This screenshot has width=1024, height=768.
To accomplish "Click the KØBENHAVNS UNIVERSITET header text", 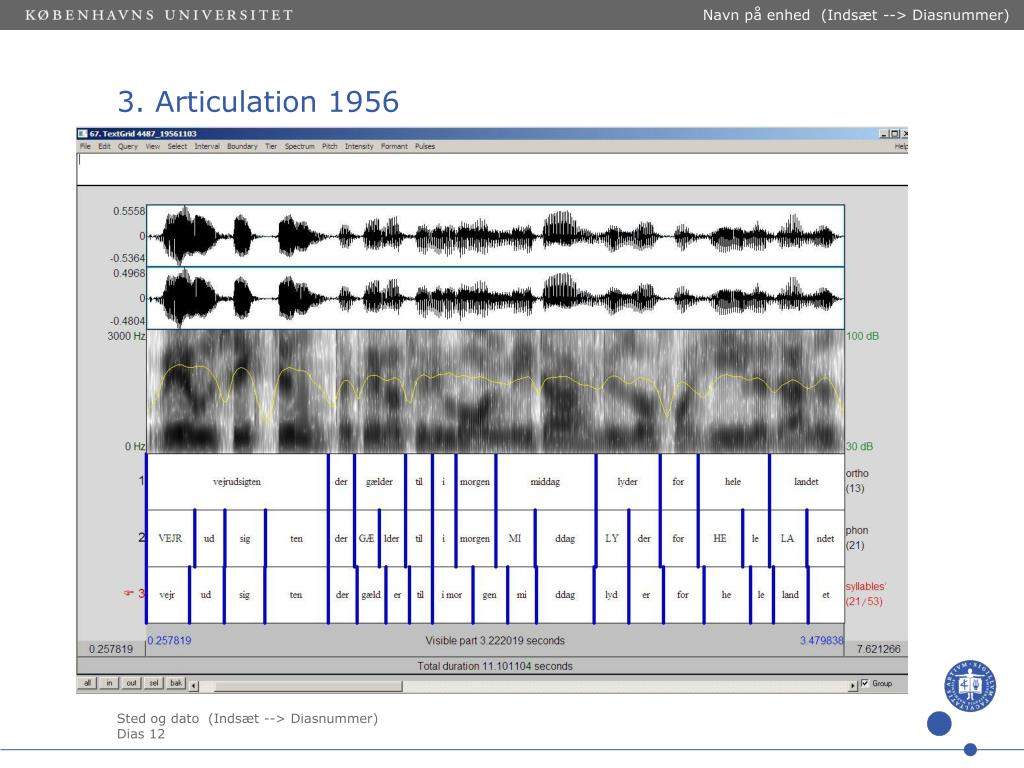I will point(159,15).
